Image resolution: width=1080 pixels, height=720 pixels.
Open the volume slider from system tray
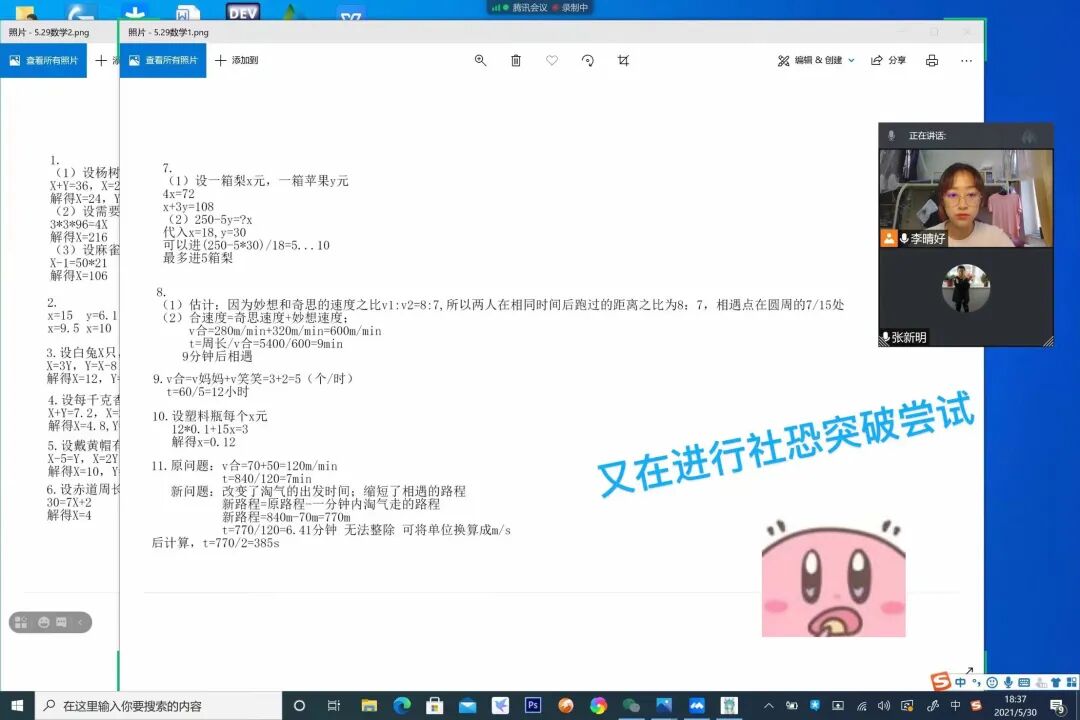pos(883,705)
